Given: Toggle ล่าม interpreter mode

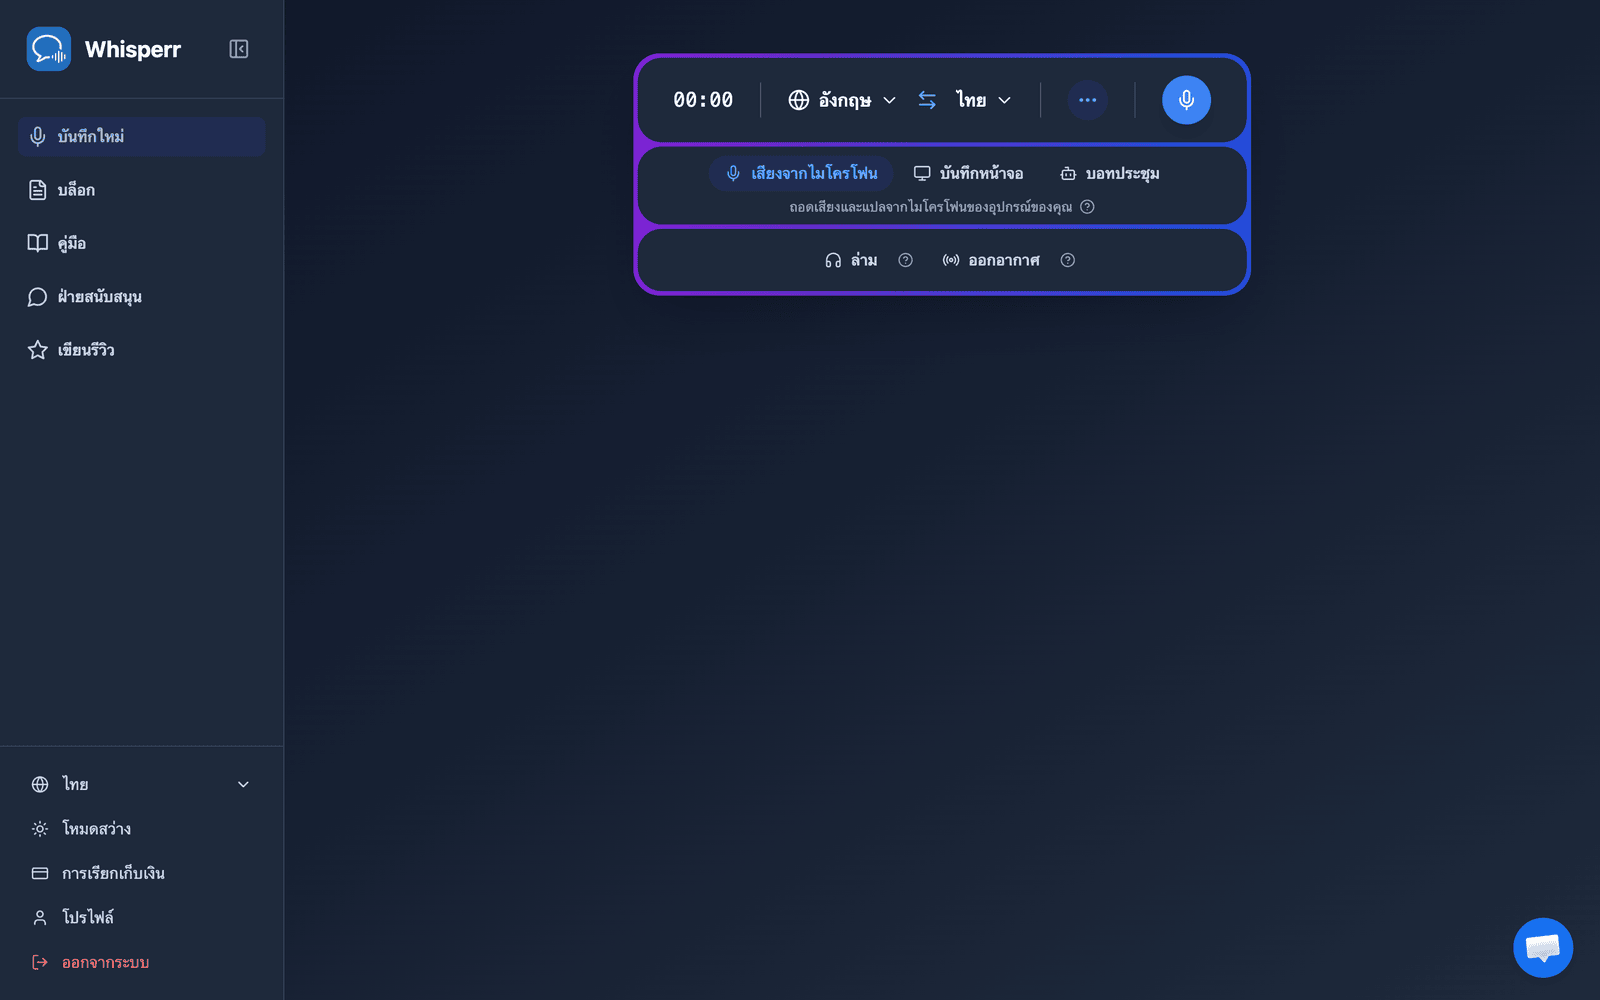Looking at the screenshot, I should (851, 260).
